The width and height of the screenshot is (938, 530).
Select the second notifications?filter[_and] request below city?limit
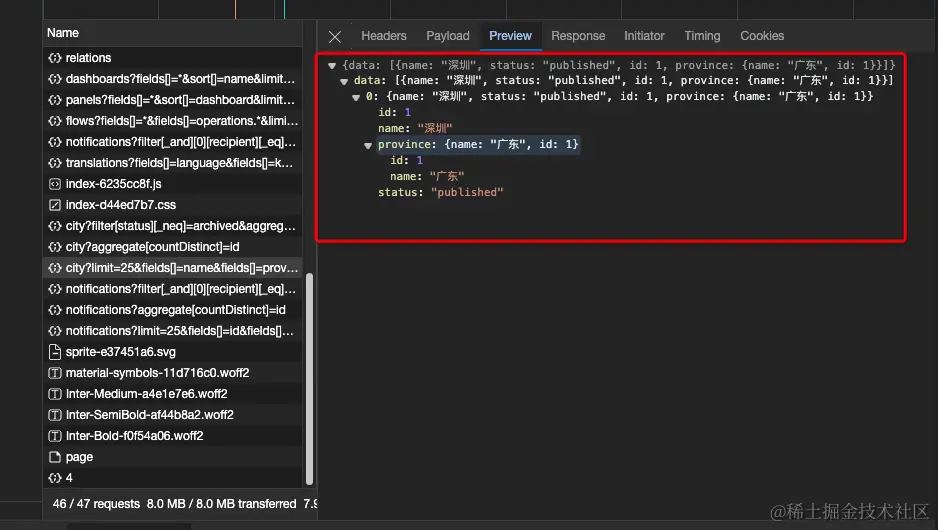pos(173,289)
